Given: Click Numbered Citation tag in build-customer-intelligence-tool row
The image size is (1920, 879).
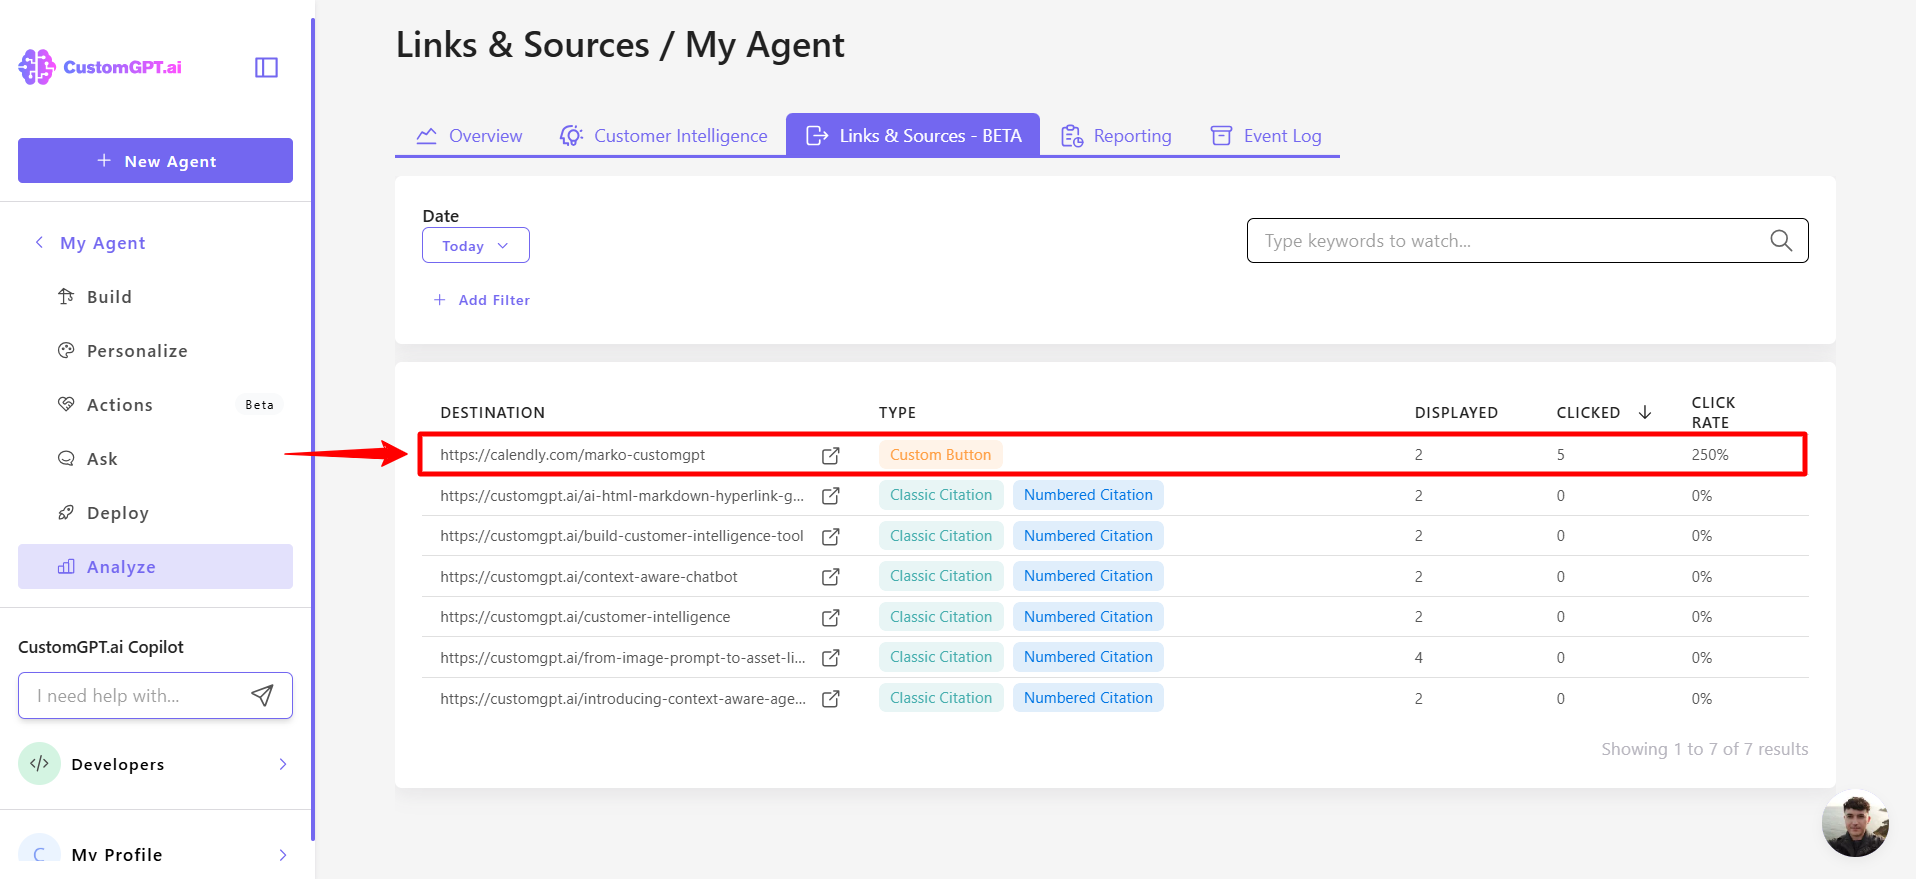Looking at the screenshot, I should 1088,536.
